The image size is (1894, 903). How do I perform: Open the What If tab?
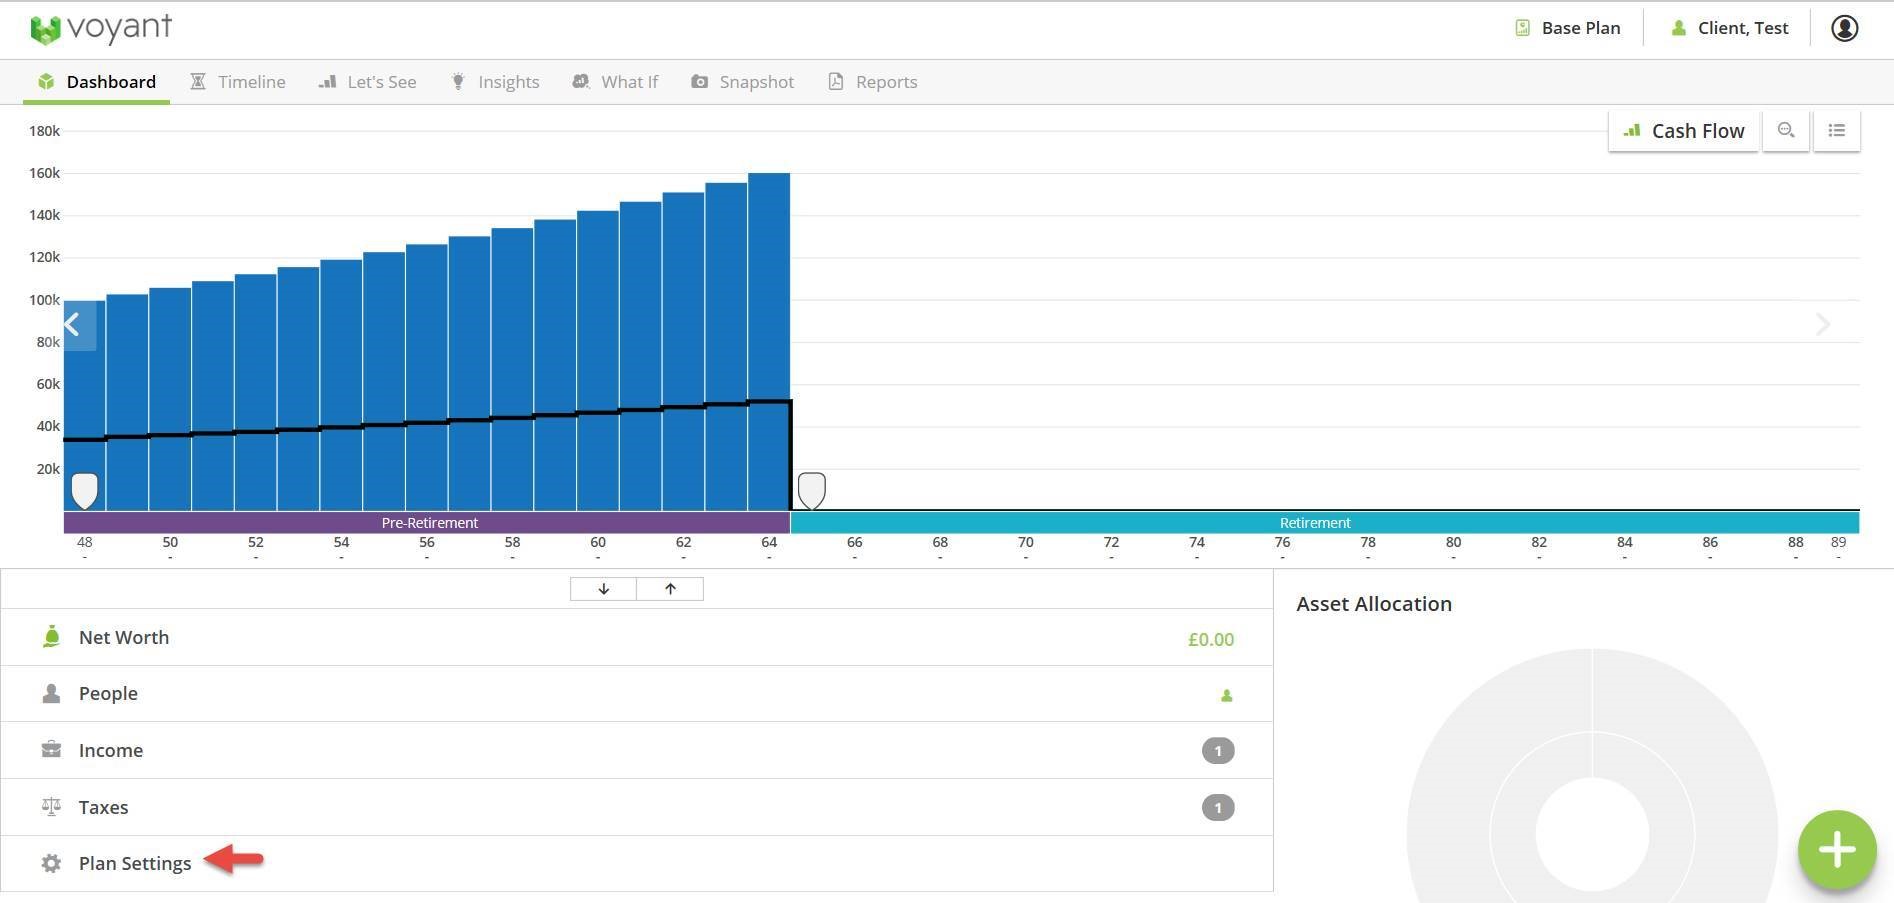[615, 82]
